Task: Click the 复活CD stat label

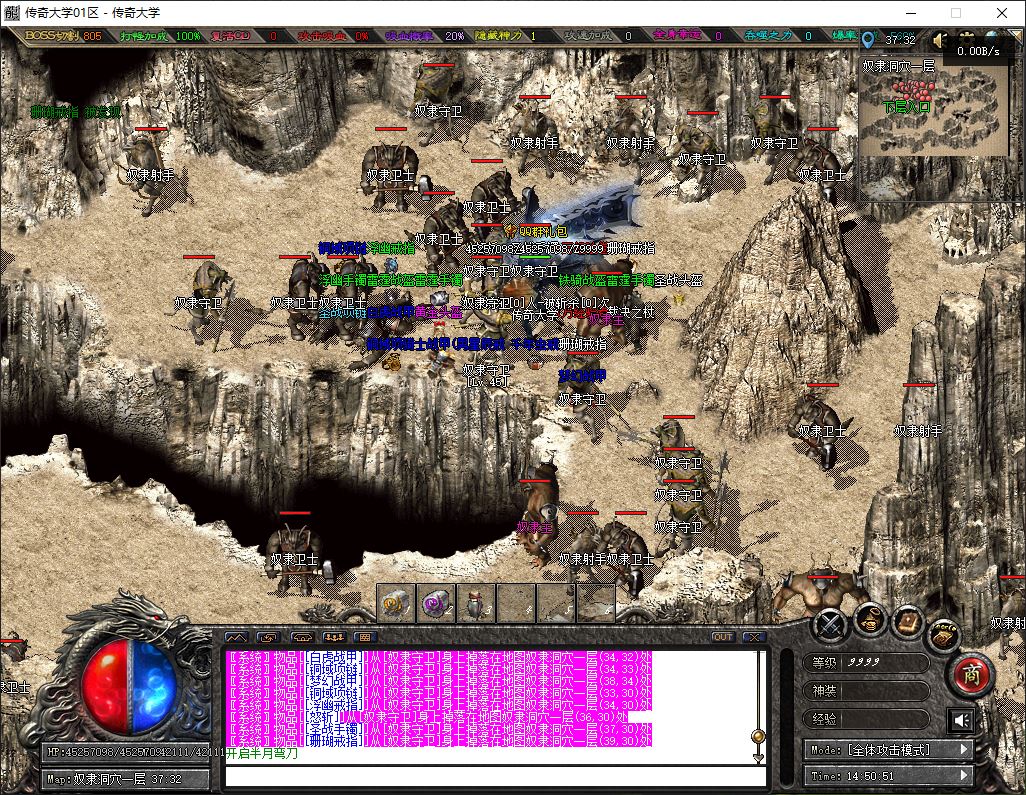Action: pyautogui.click(x=230, y=35)
